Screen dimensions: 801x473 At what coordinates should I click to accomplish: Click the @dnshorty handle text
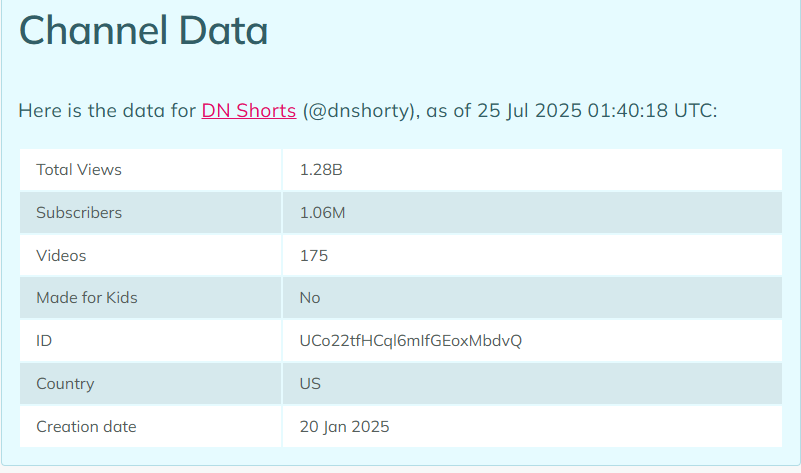point(358,111)
